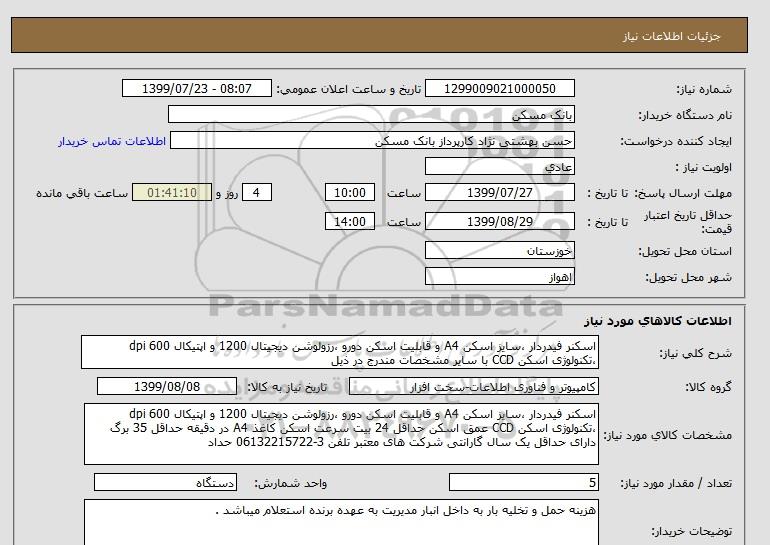Click the general need description text area
Image resolution: width=770 pixels, height=545 pixels.
click(340, 353)
